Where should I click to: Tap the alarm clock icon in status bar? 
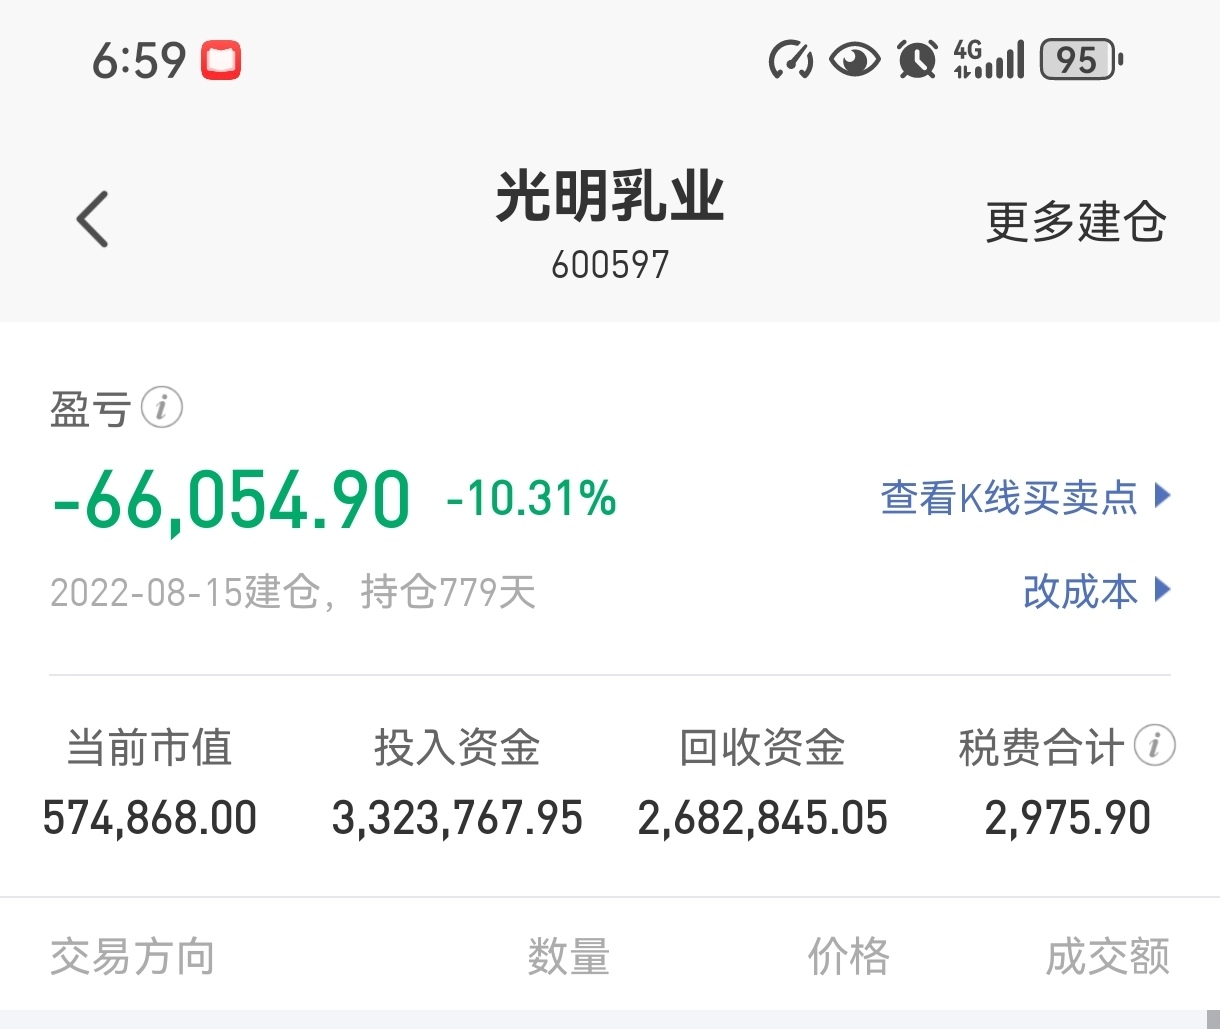pos(917,60)
